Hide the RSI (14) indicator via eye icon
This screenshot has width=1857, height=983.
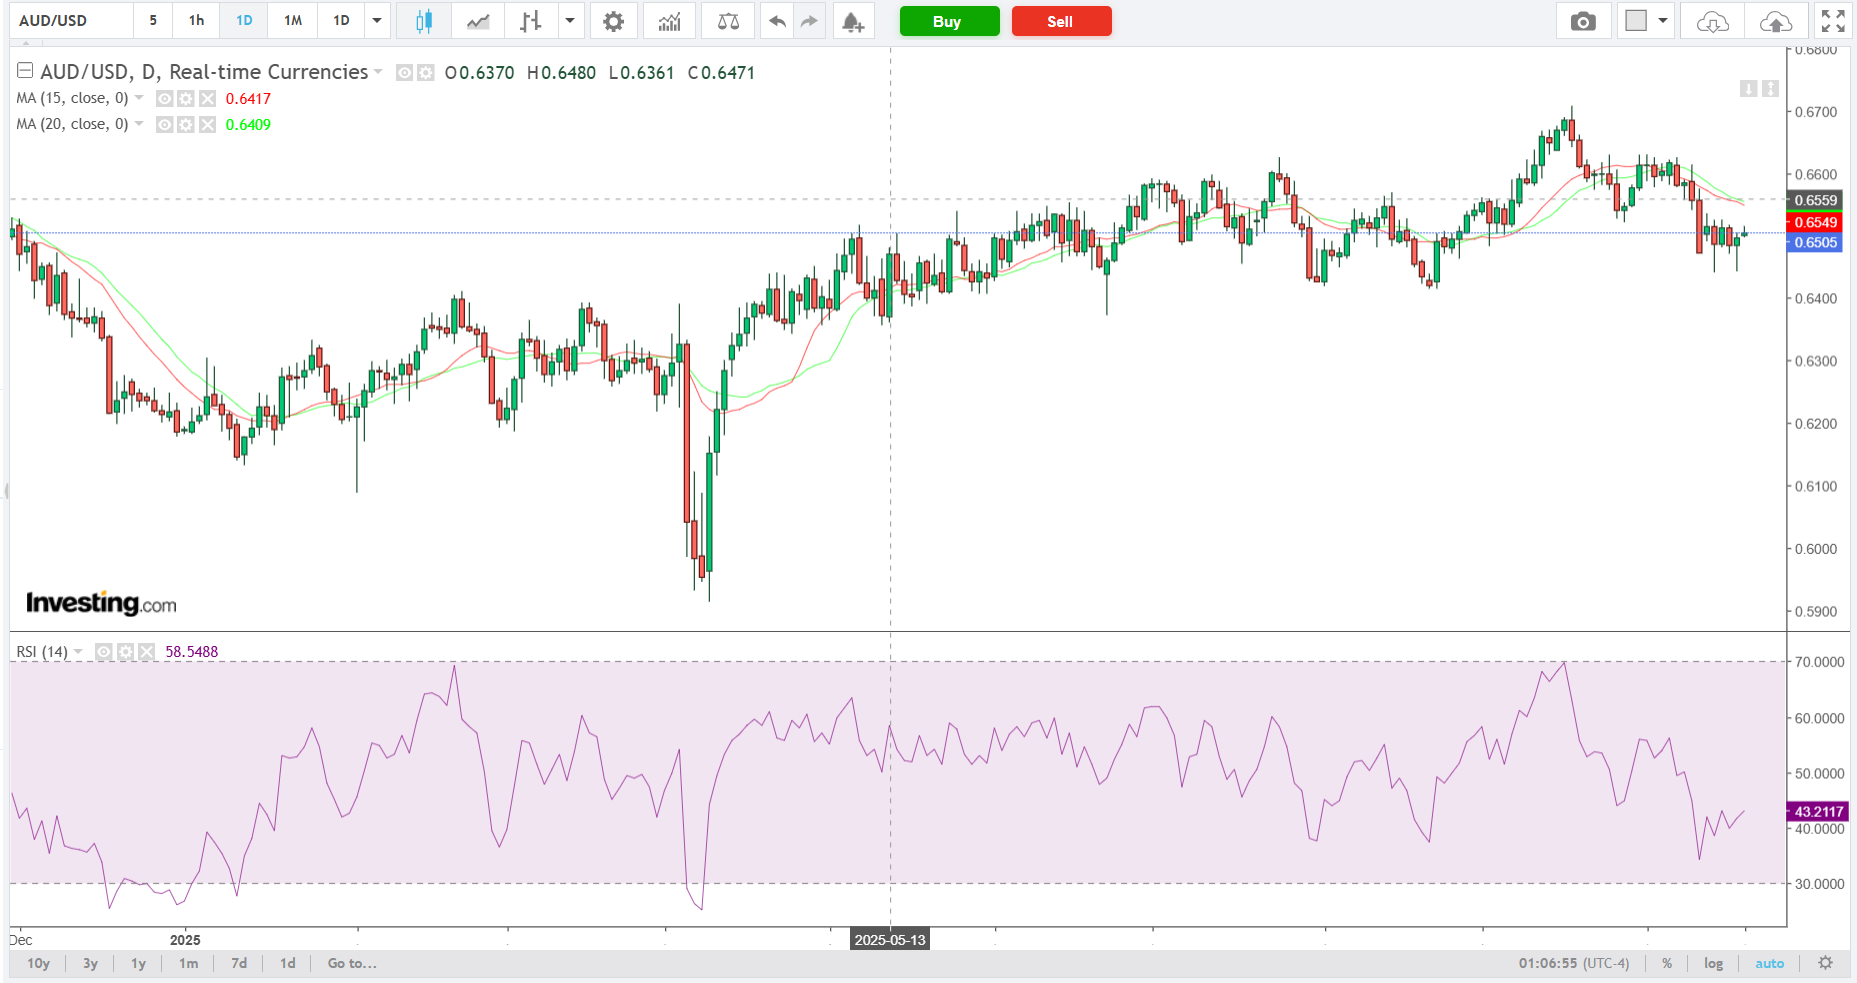click(x=103, y=652)
